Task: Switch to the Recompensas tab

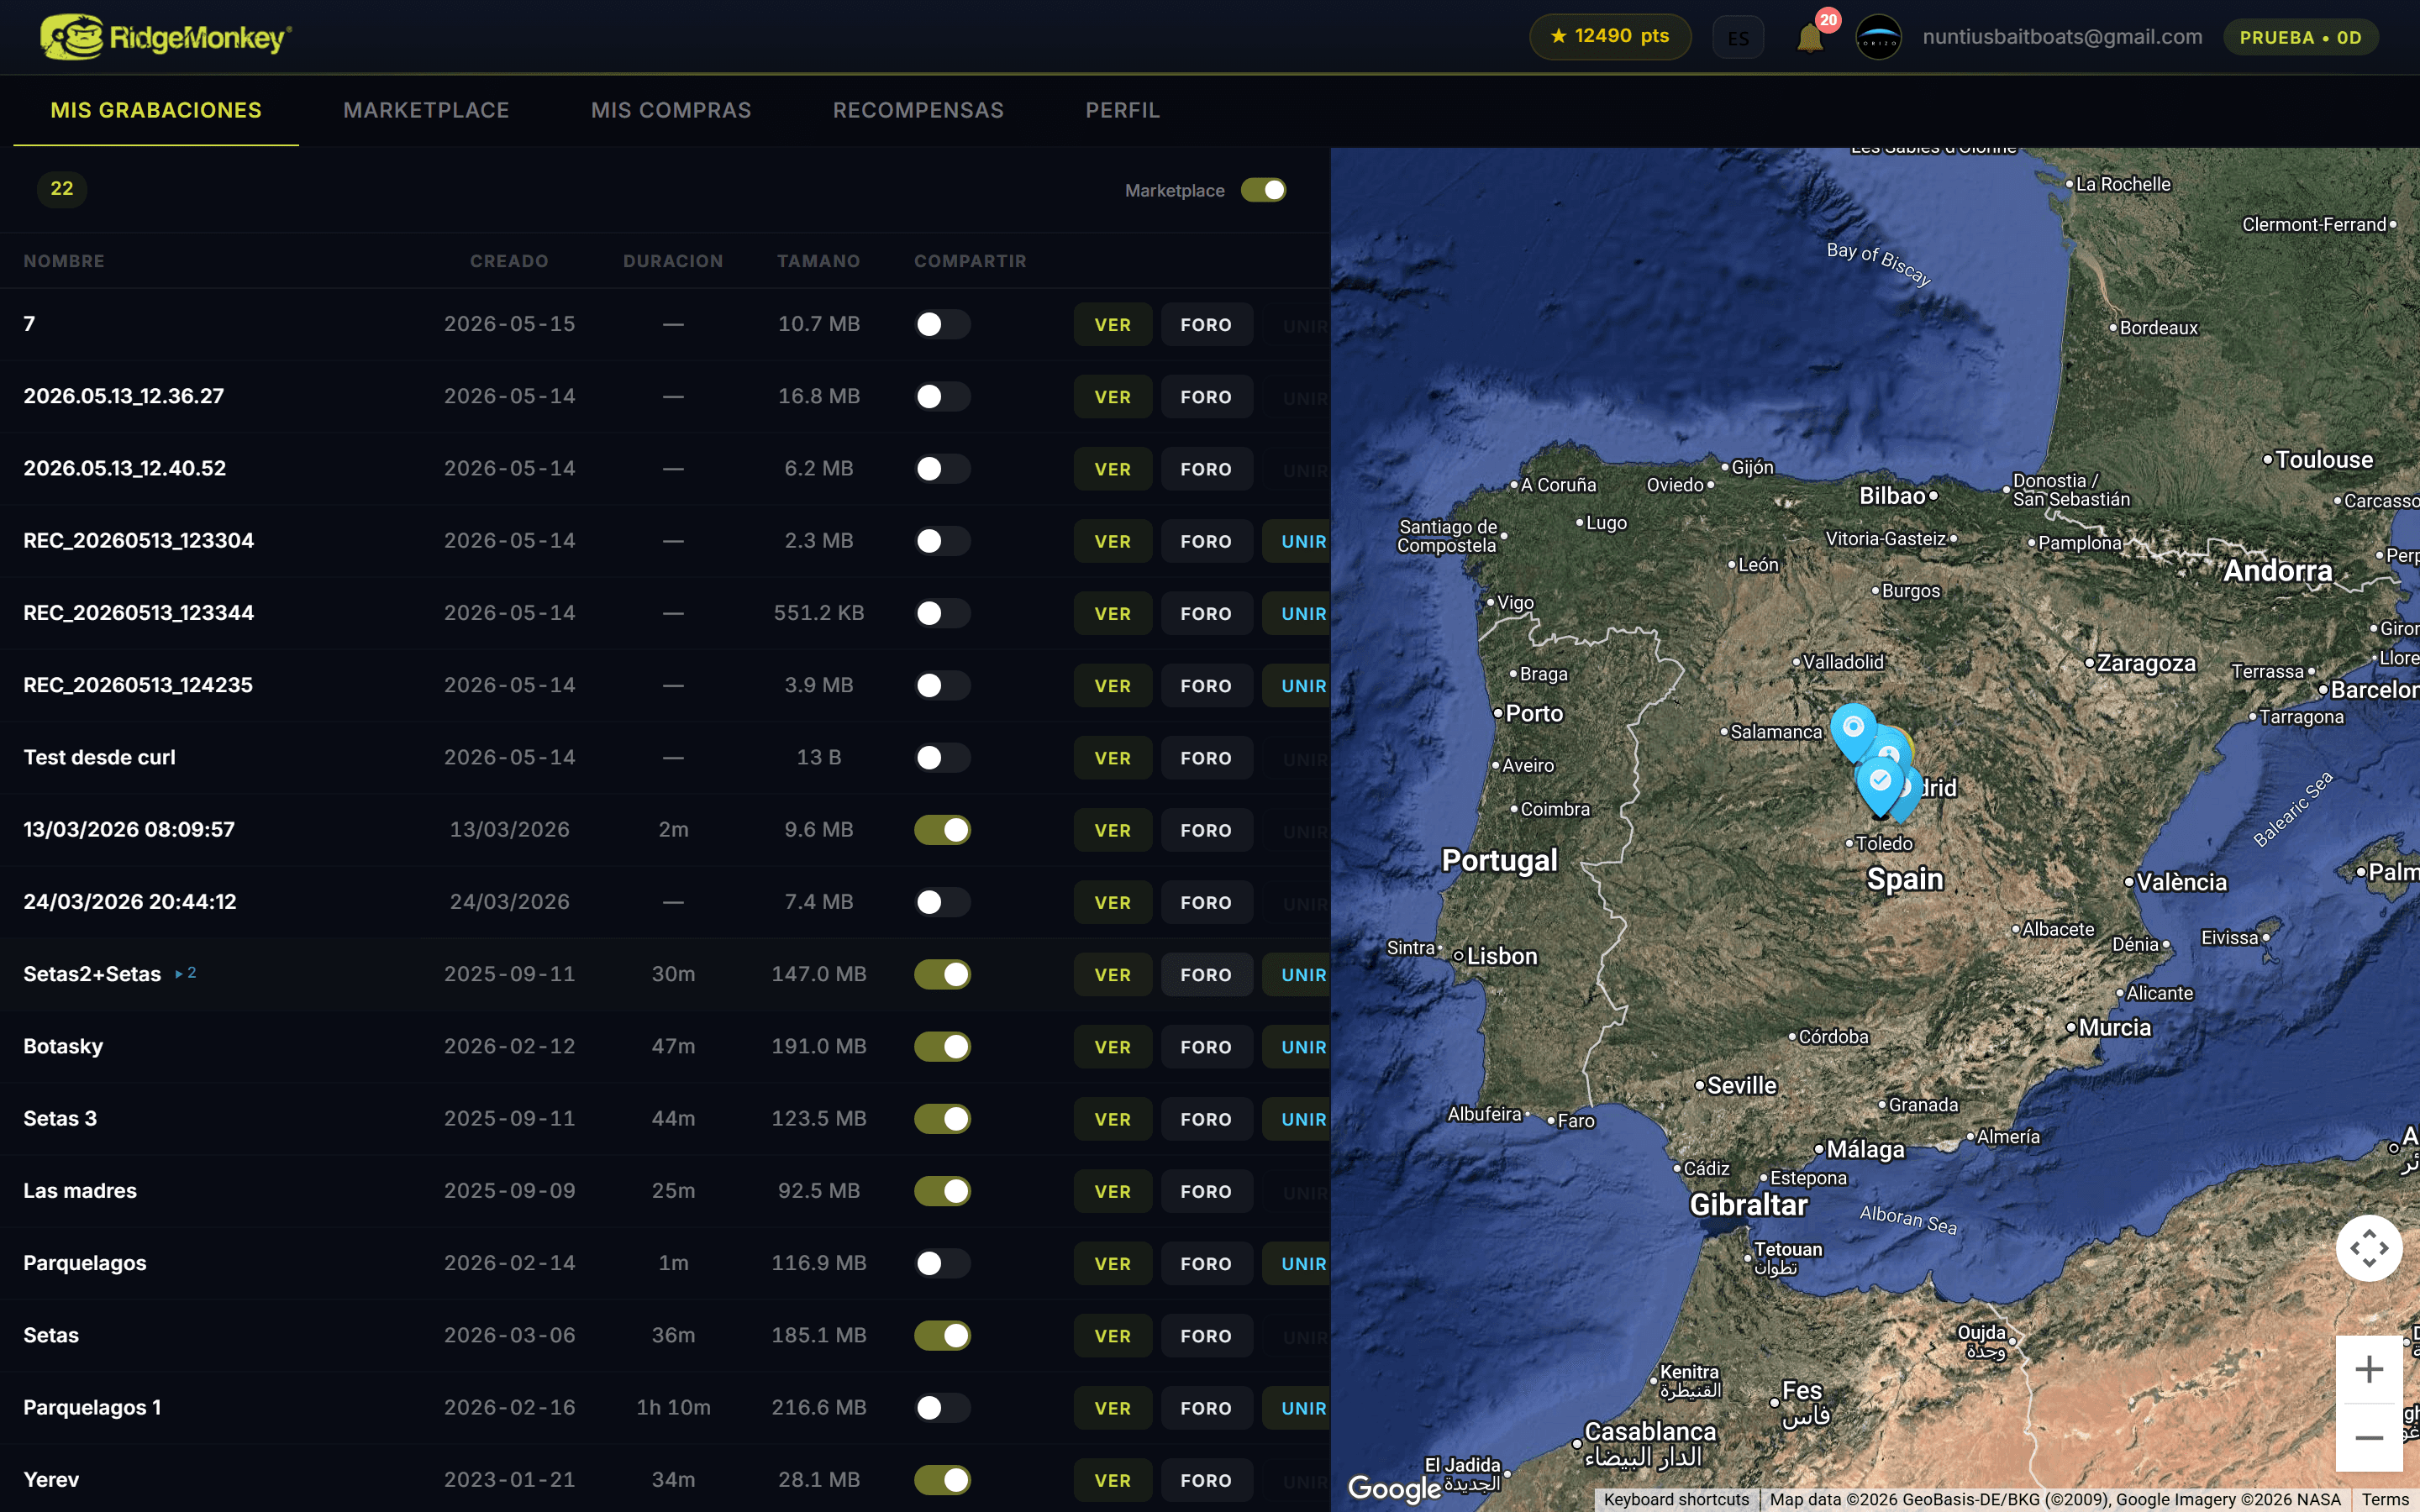Action: click(x=918, y=110)
